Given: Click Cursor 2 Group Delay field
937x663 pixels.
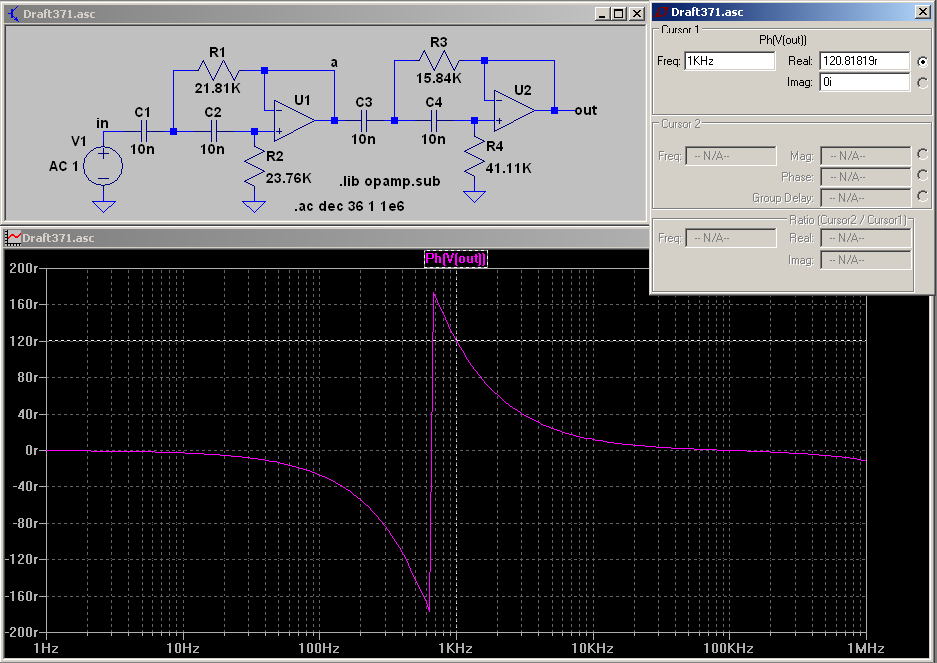Looking at the screenshot, I should [x=866, y=197].
